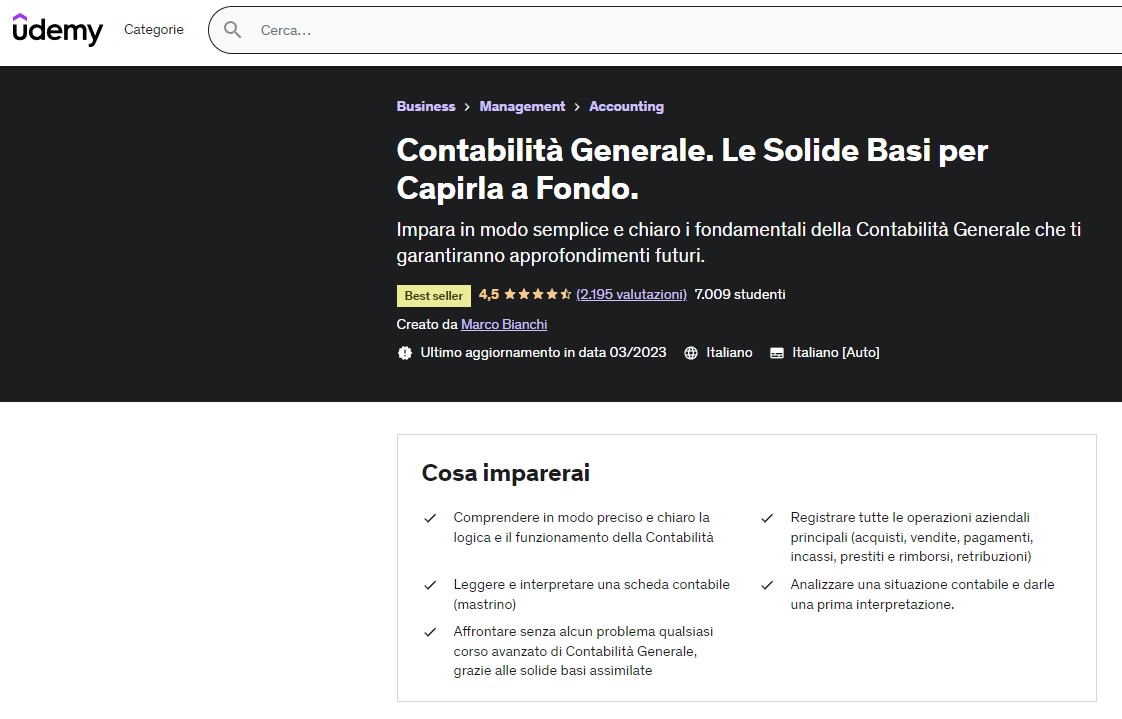Click 'Affrontare senza alcun problema qualsiasi' item
The image size is (1122, 719).
[x=583, y=651]
